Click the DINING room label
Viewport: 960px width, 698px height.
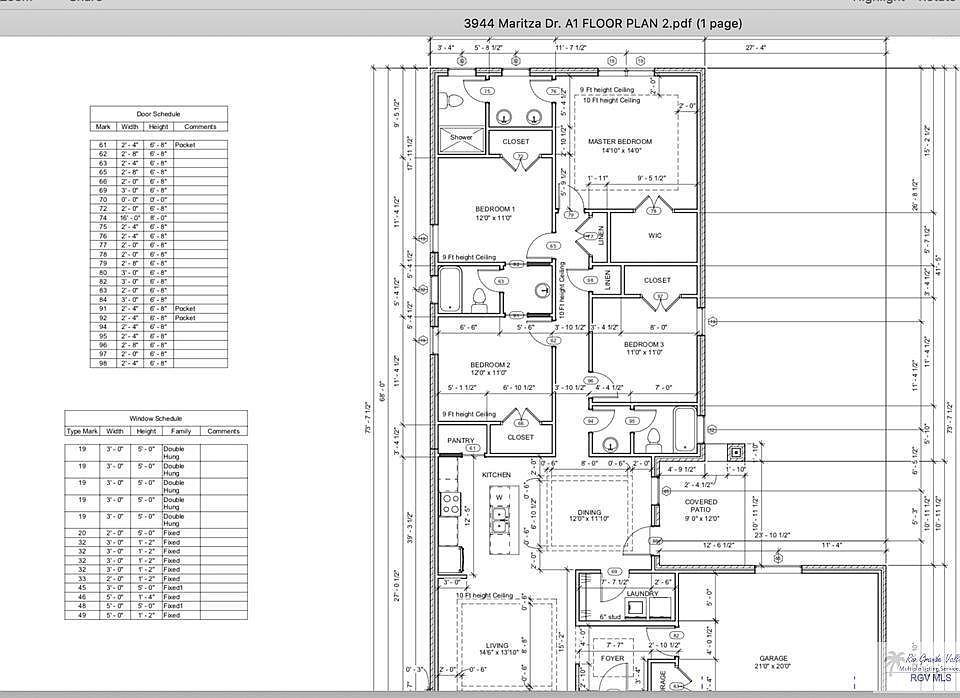[590, 512]
